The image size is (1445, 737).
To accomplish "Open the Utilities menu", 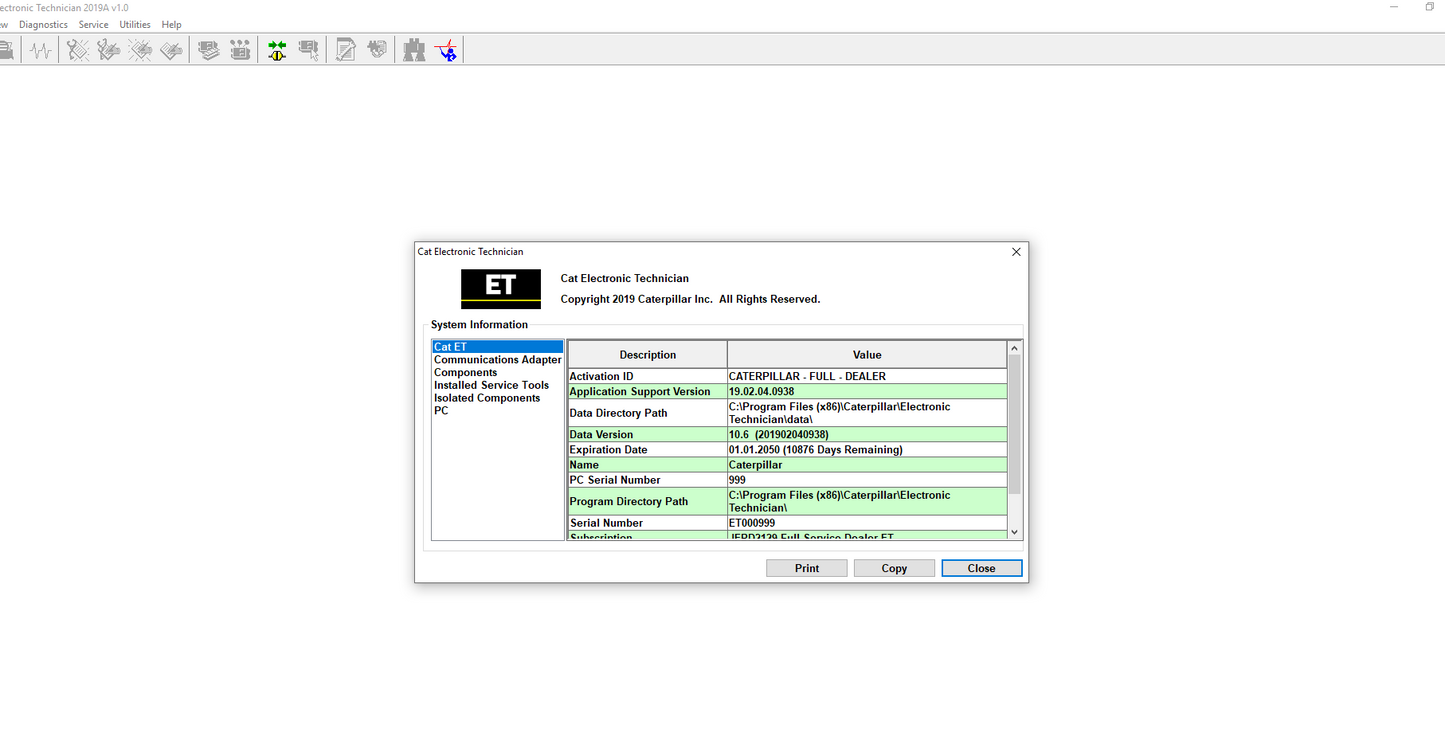I will point(135,24).
